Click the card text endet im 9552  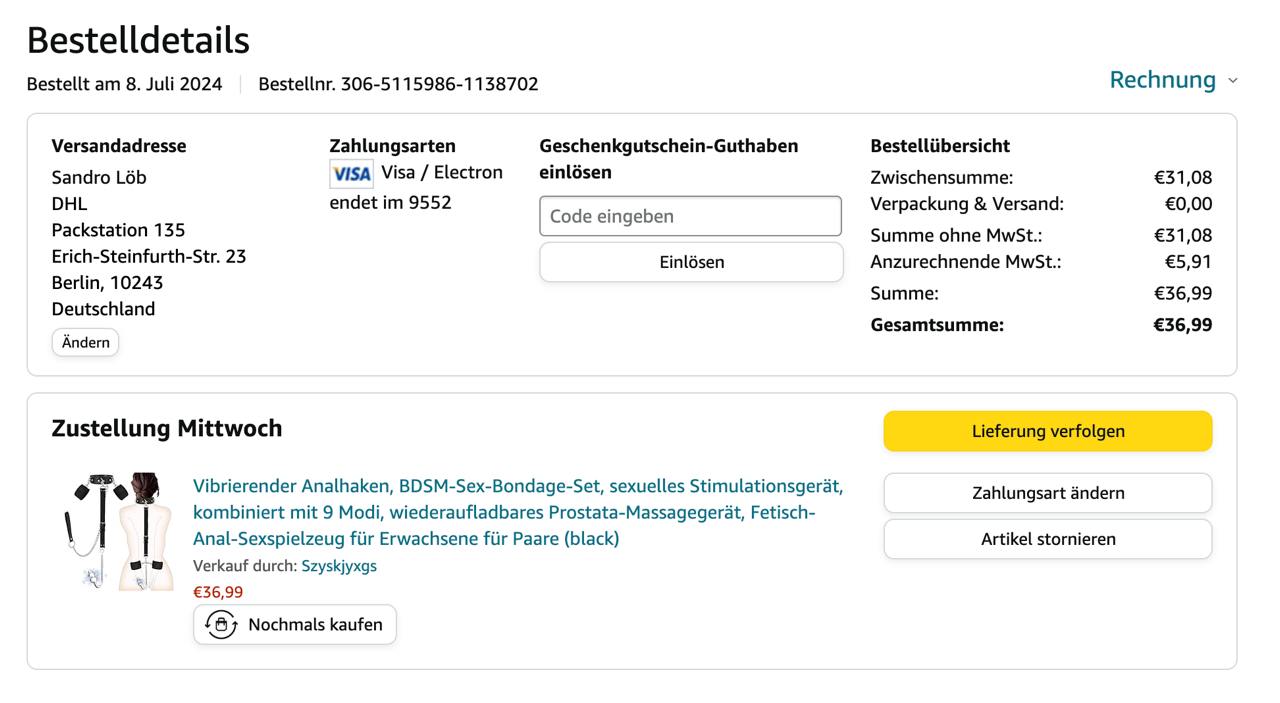[390, 203]
